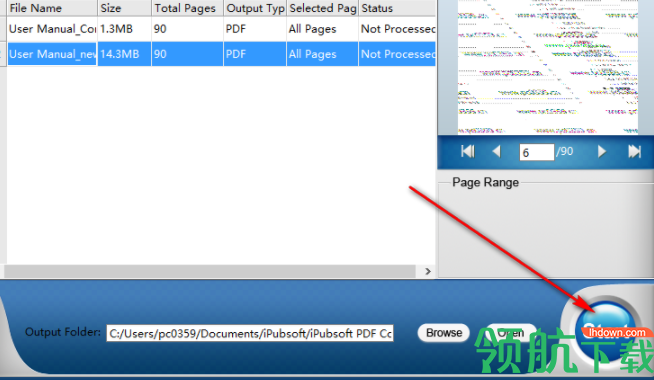Click Not Processed status in 1.3MB row

[397, 29]
